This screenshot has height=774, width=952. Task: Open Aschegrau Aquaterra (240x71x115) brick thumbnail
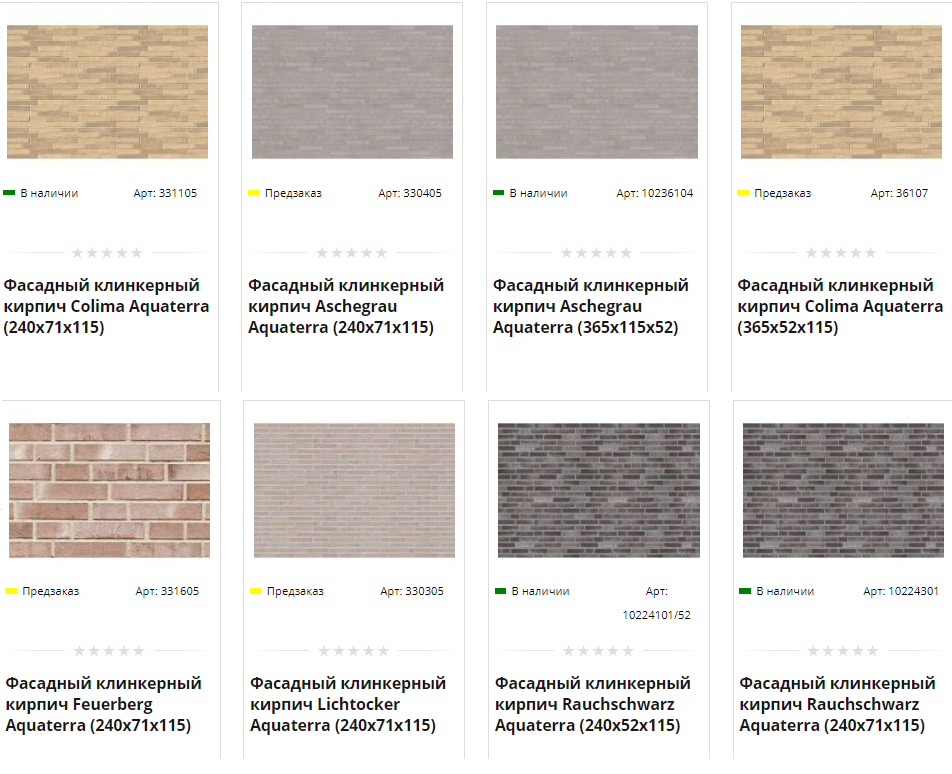coord(352,92)
